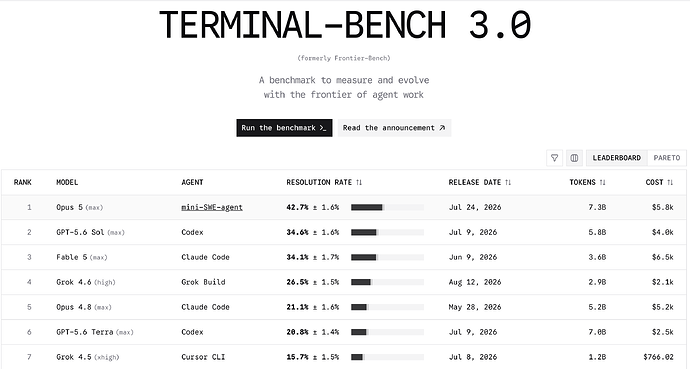Viewport: 690px width, 369px height.
Task: Open Read the announcement link
Action: point(394,128)
